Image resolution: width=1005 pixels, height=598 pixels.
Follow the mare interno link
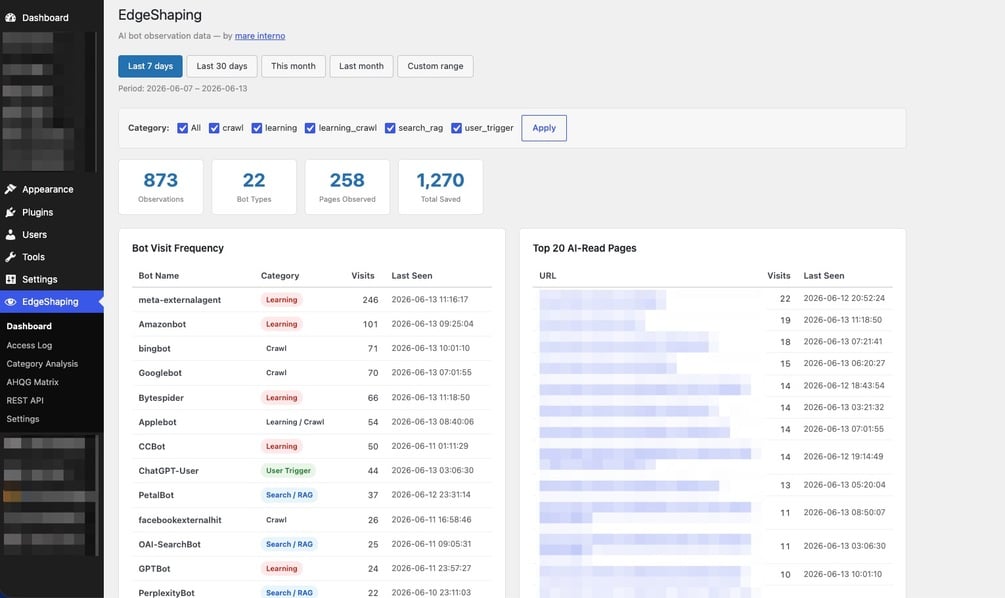[260, 36]
